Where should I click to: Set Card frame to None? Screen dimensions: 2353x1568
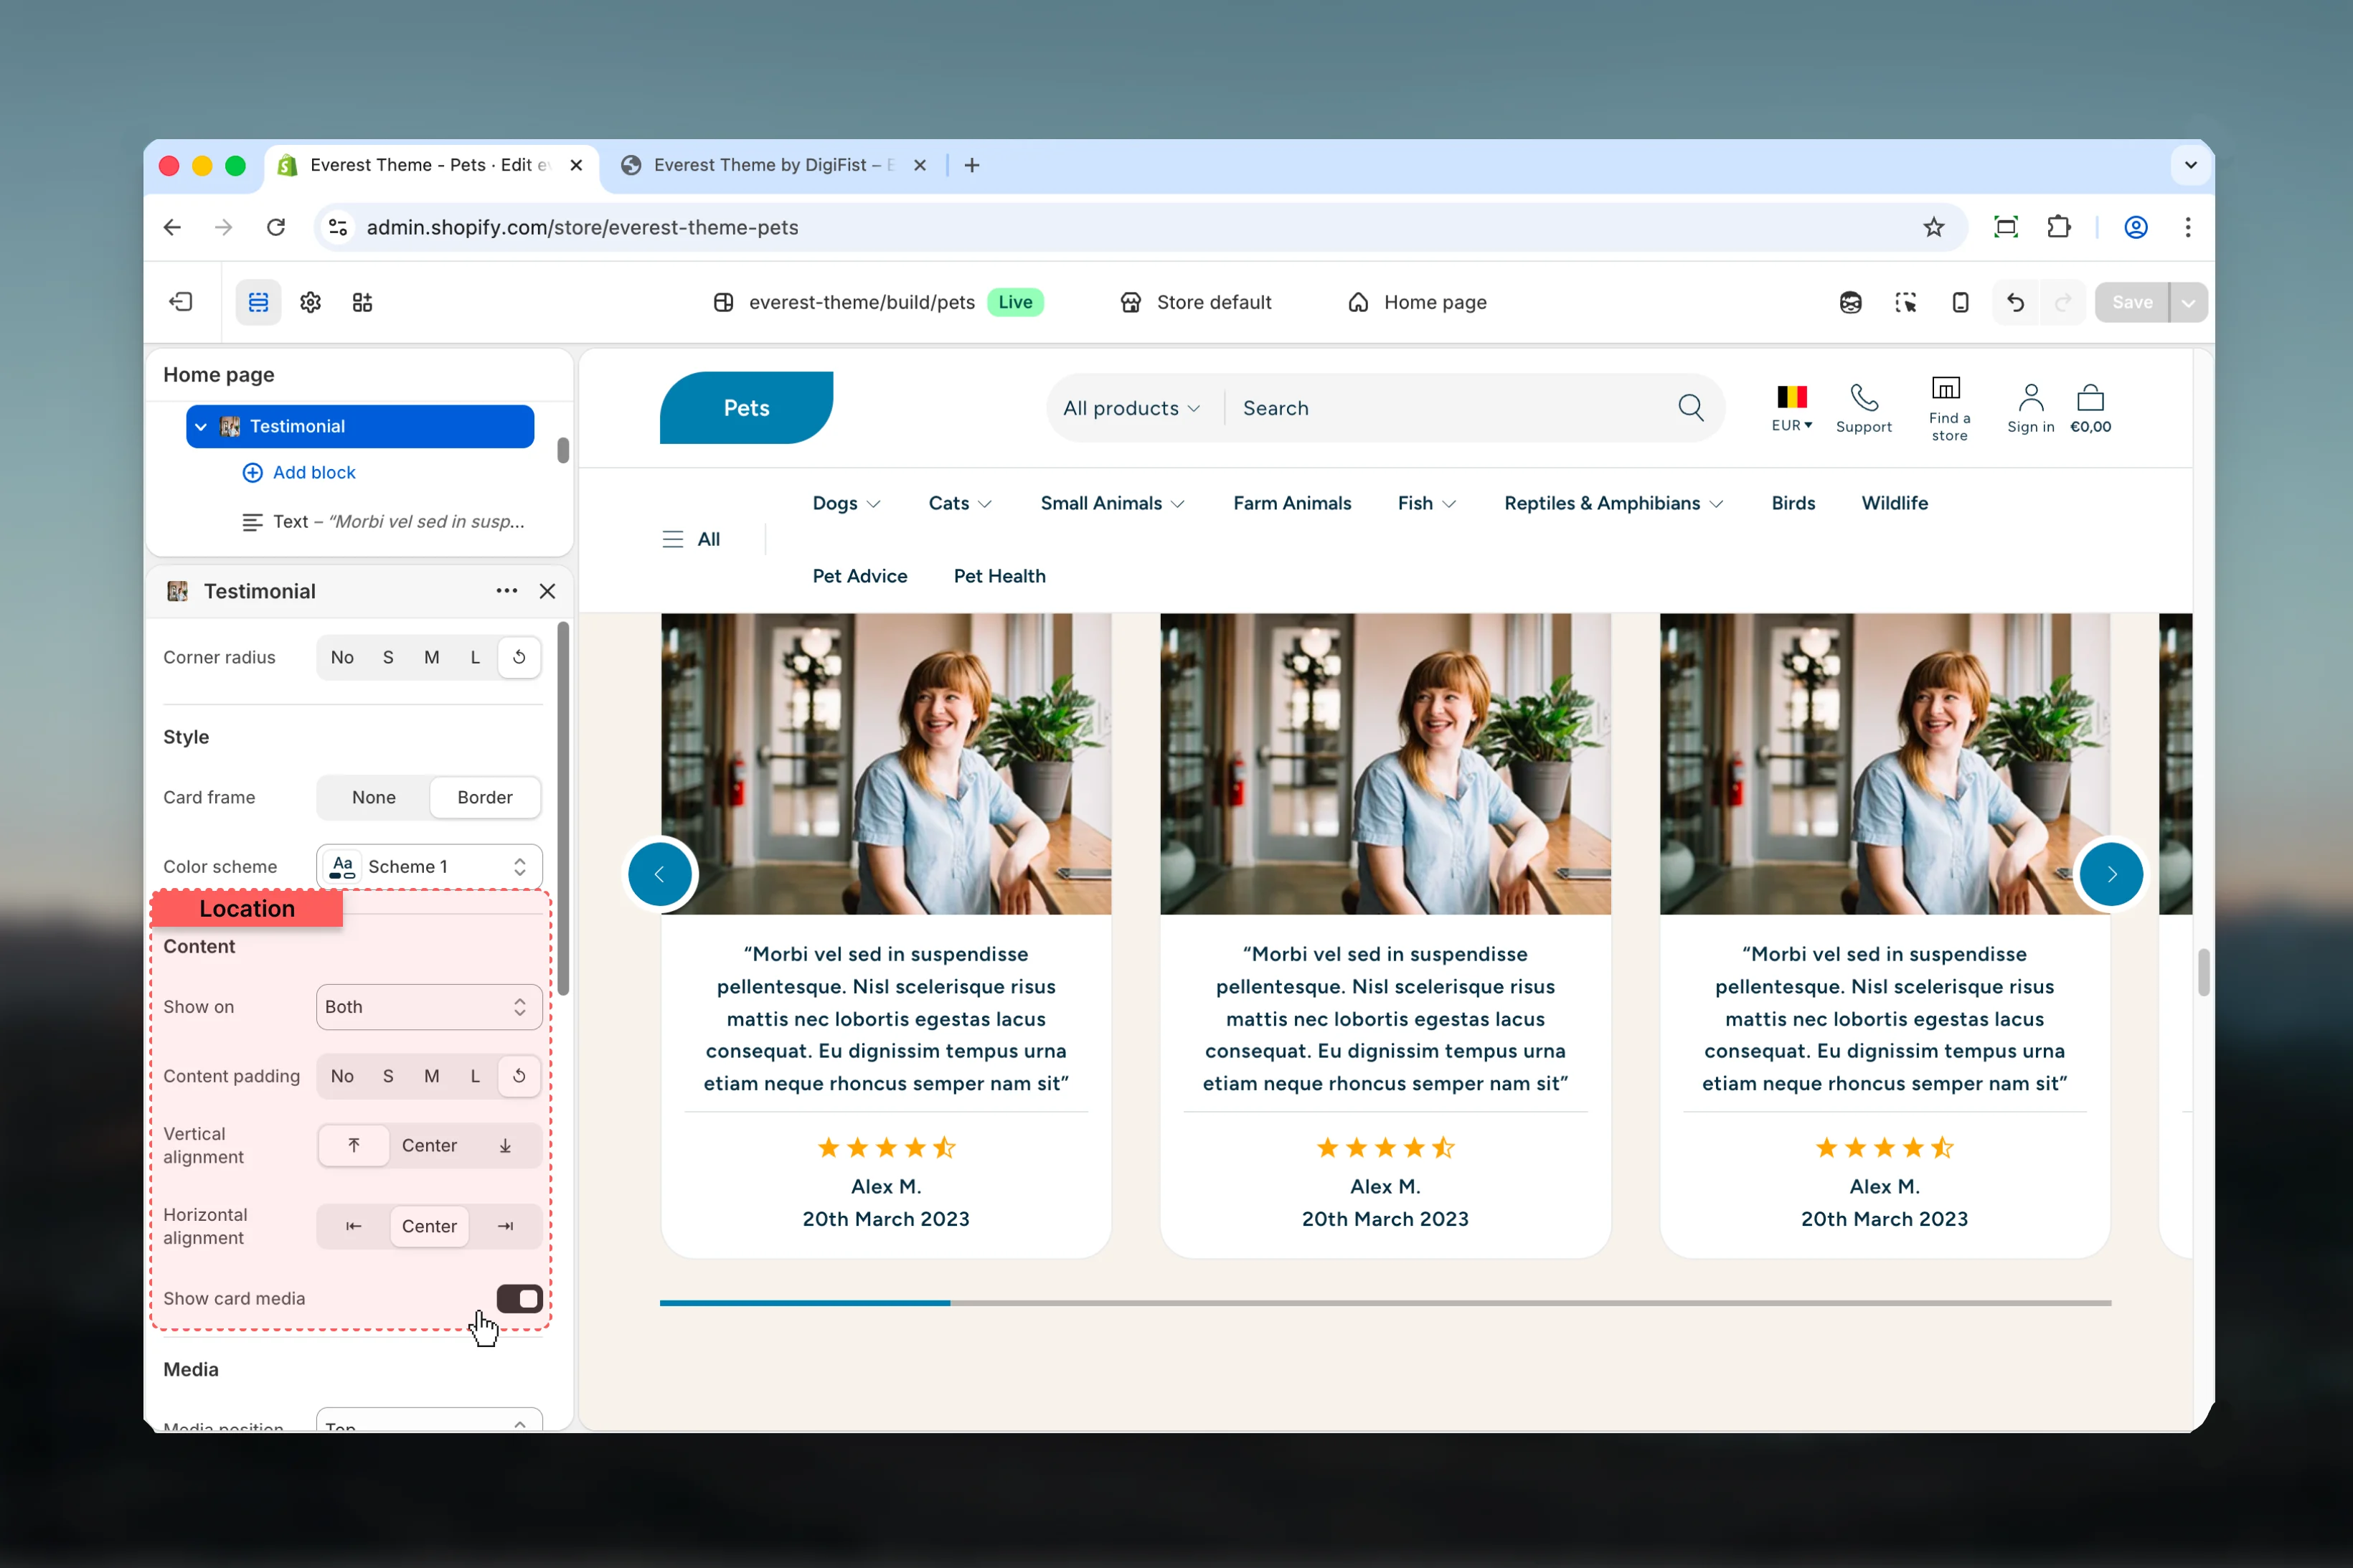click(374, 797)
